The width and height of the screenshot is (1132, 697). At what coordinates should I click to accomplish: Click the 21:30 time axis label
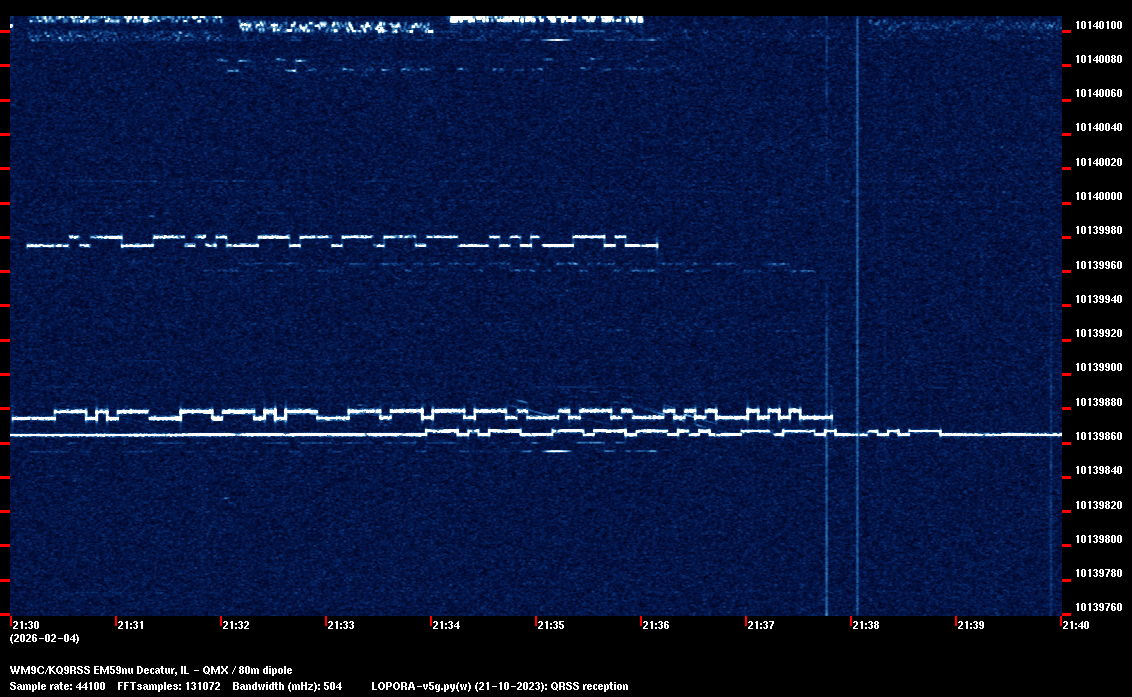26,625
